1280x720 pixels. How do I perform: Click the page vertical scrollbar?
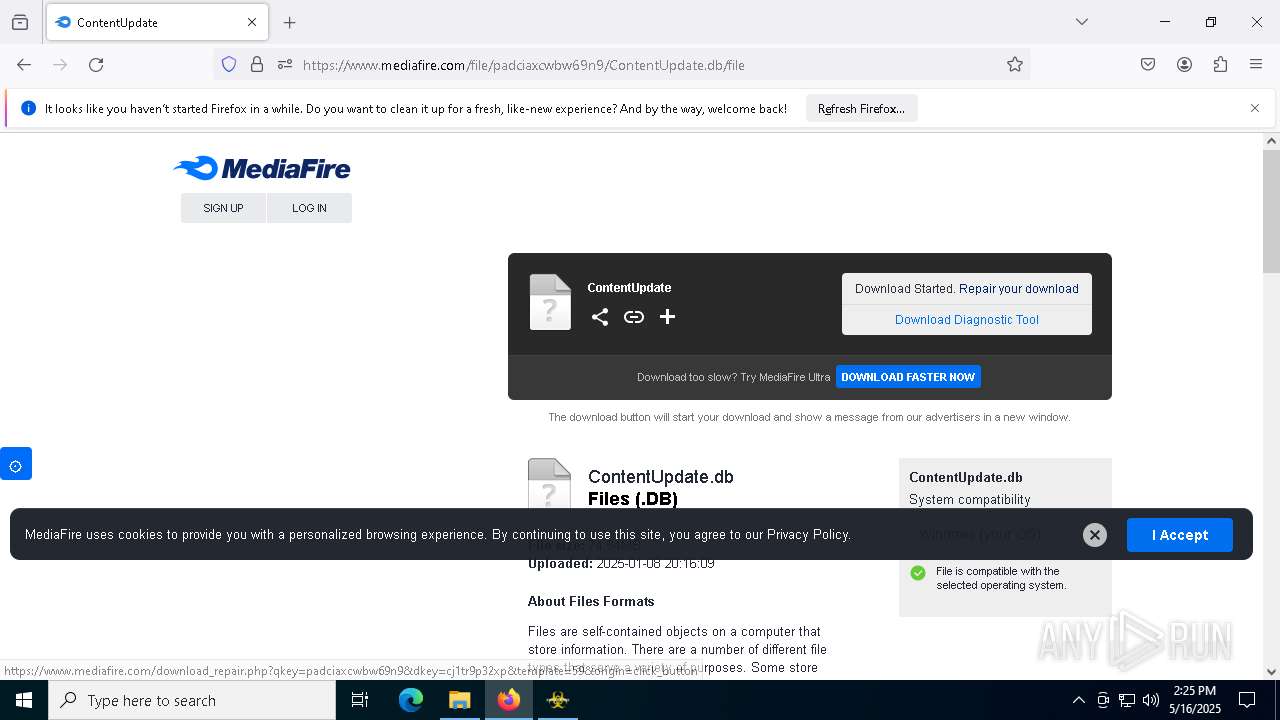[x=1271, y=211]
